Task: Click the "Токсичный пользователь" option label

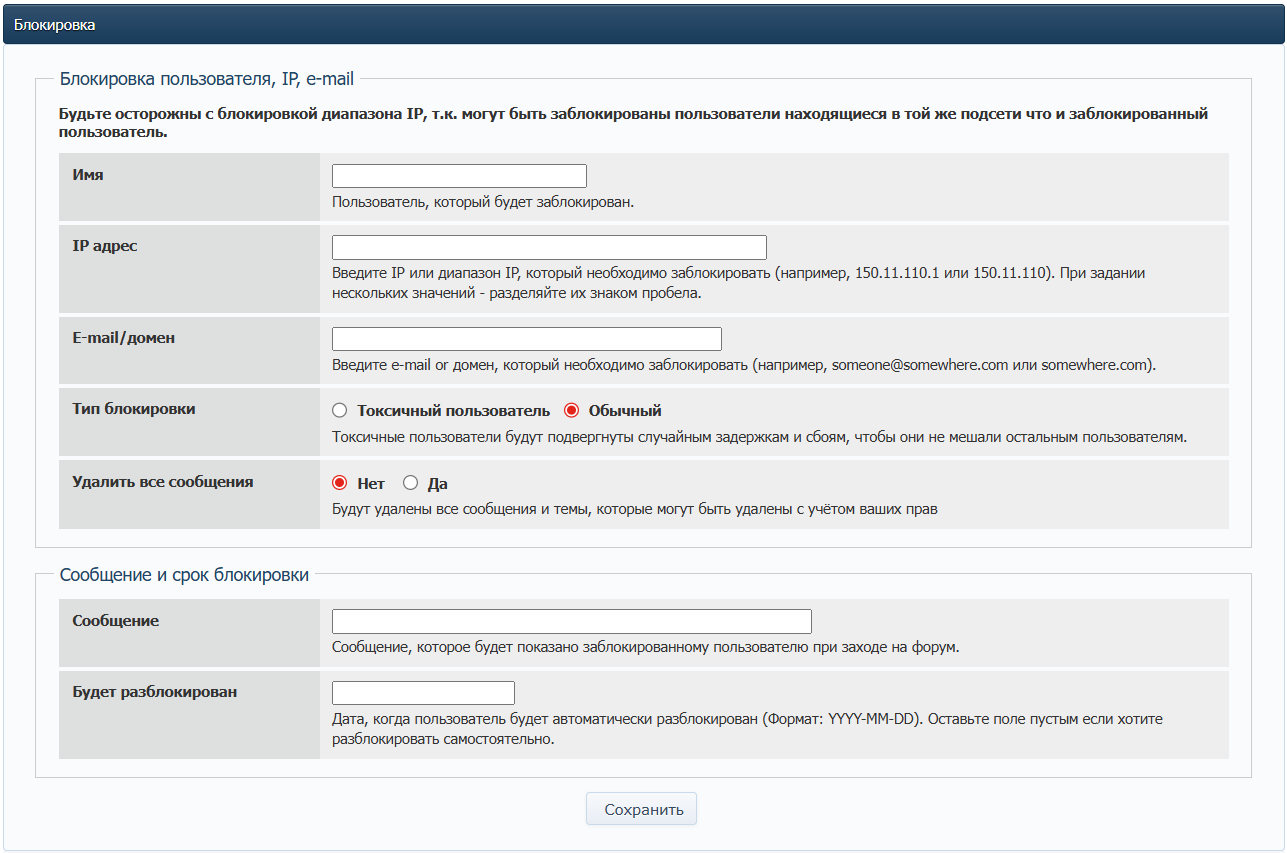Action: point(453,411)
